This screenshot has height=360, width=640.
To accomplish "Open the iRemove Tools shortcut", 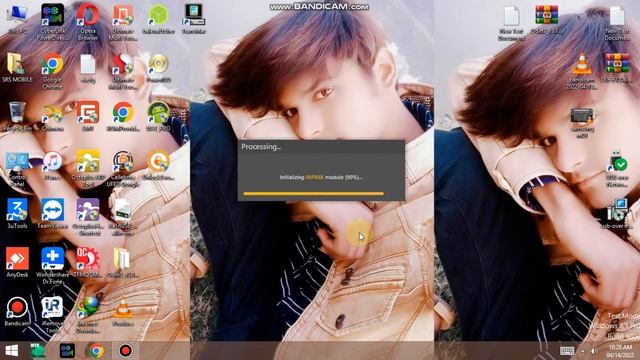I will coord(52,314).
